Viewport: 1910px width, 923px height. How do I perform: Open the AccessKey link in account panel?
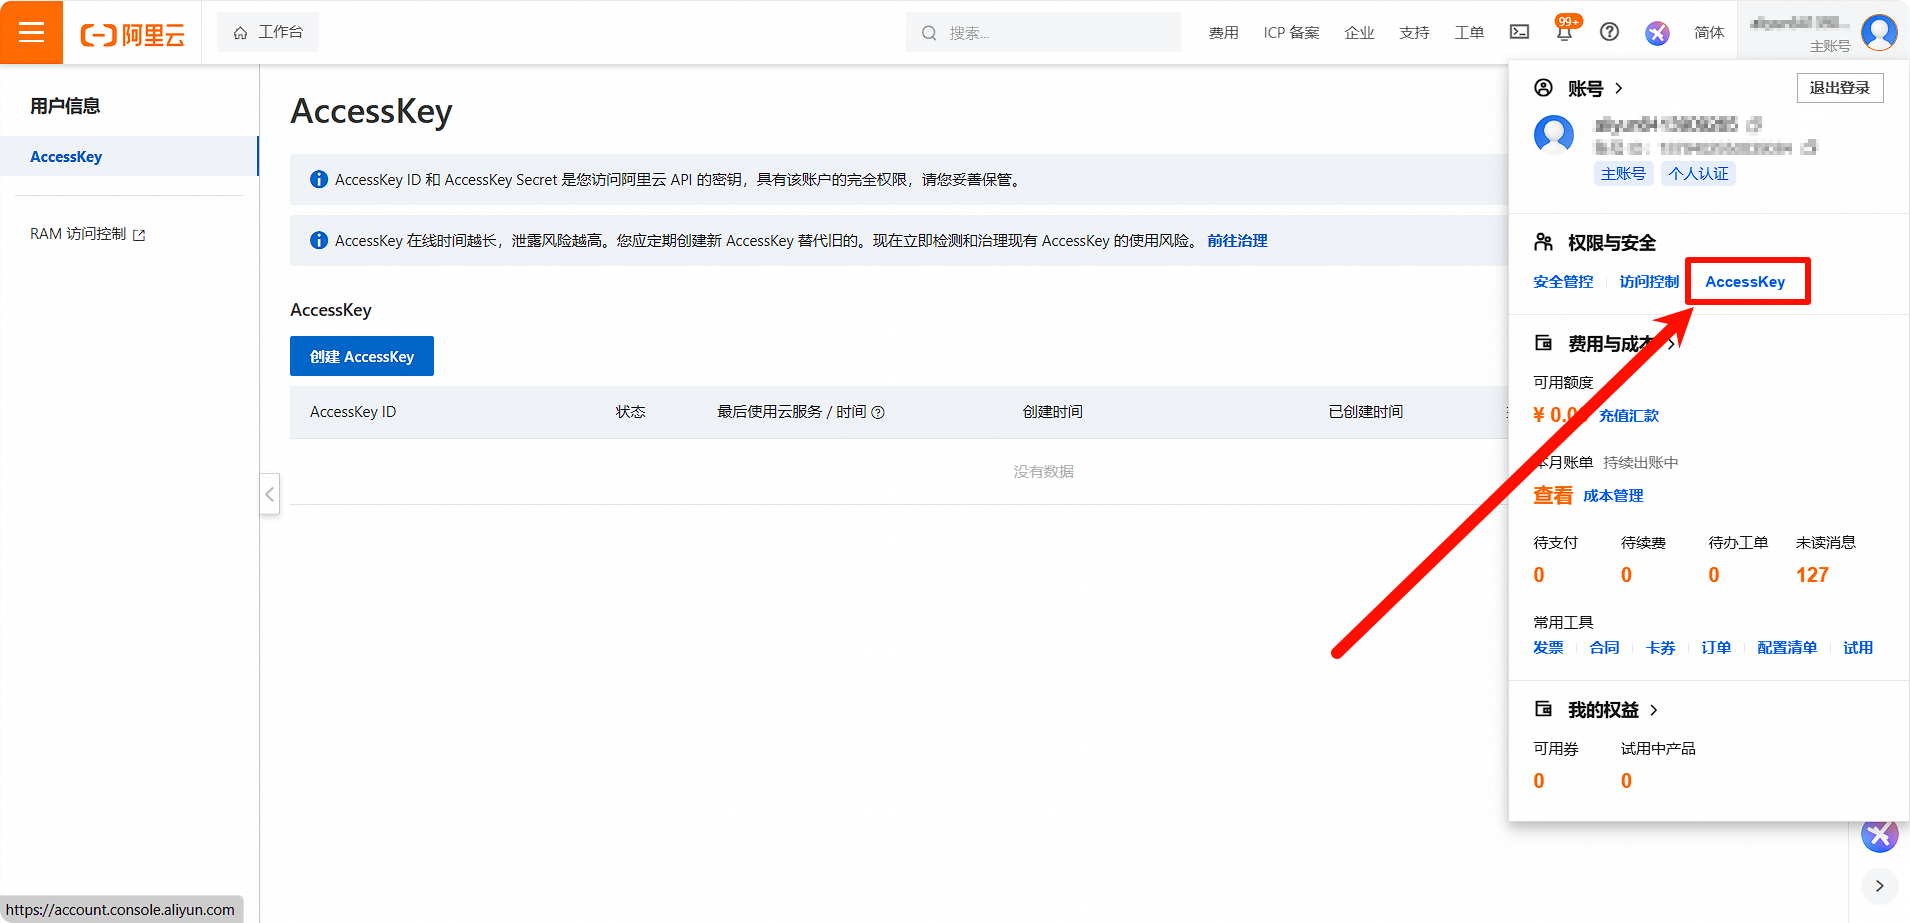point(1745,282)
